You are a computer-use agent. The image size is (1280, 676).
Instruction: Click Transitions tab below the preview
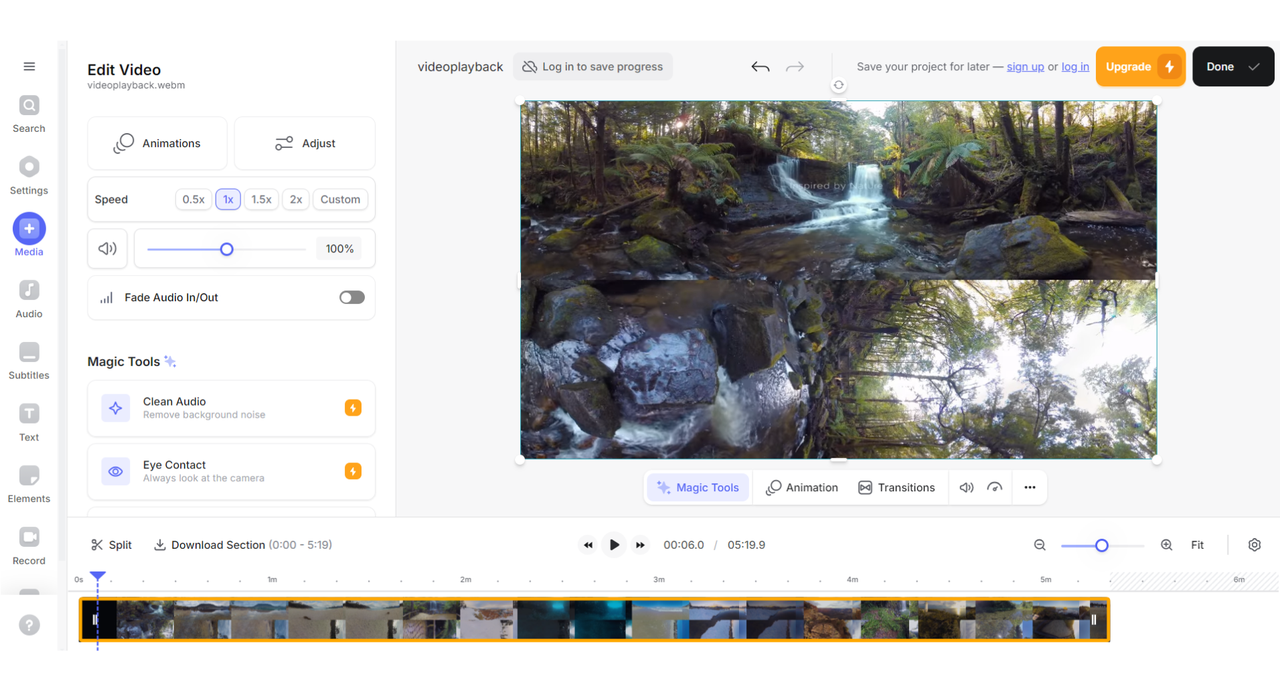(x=896, y=488)
